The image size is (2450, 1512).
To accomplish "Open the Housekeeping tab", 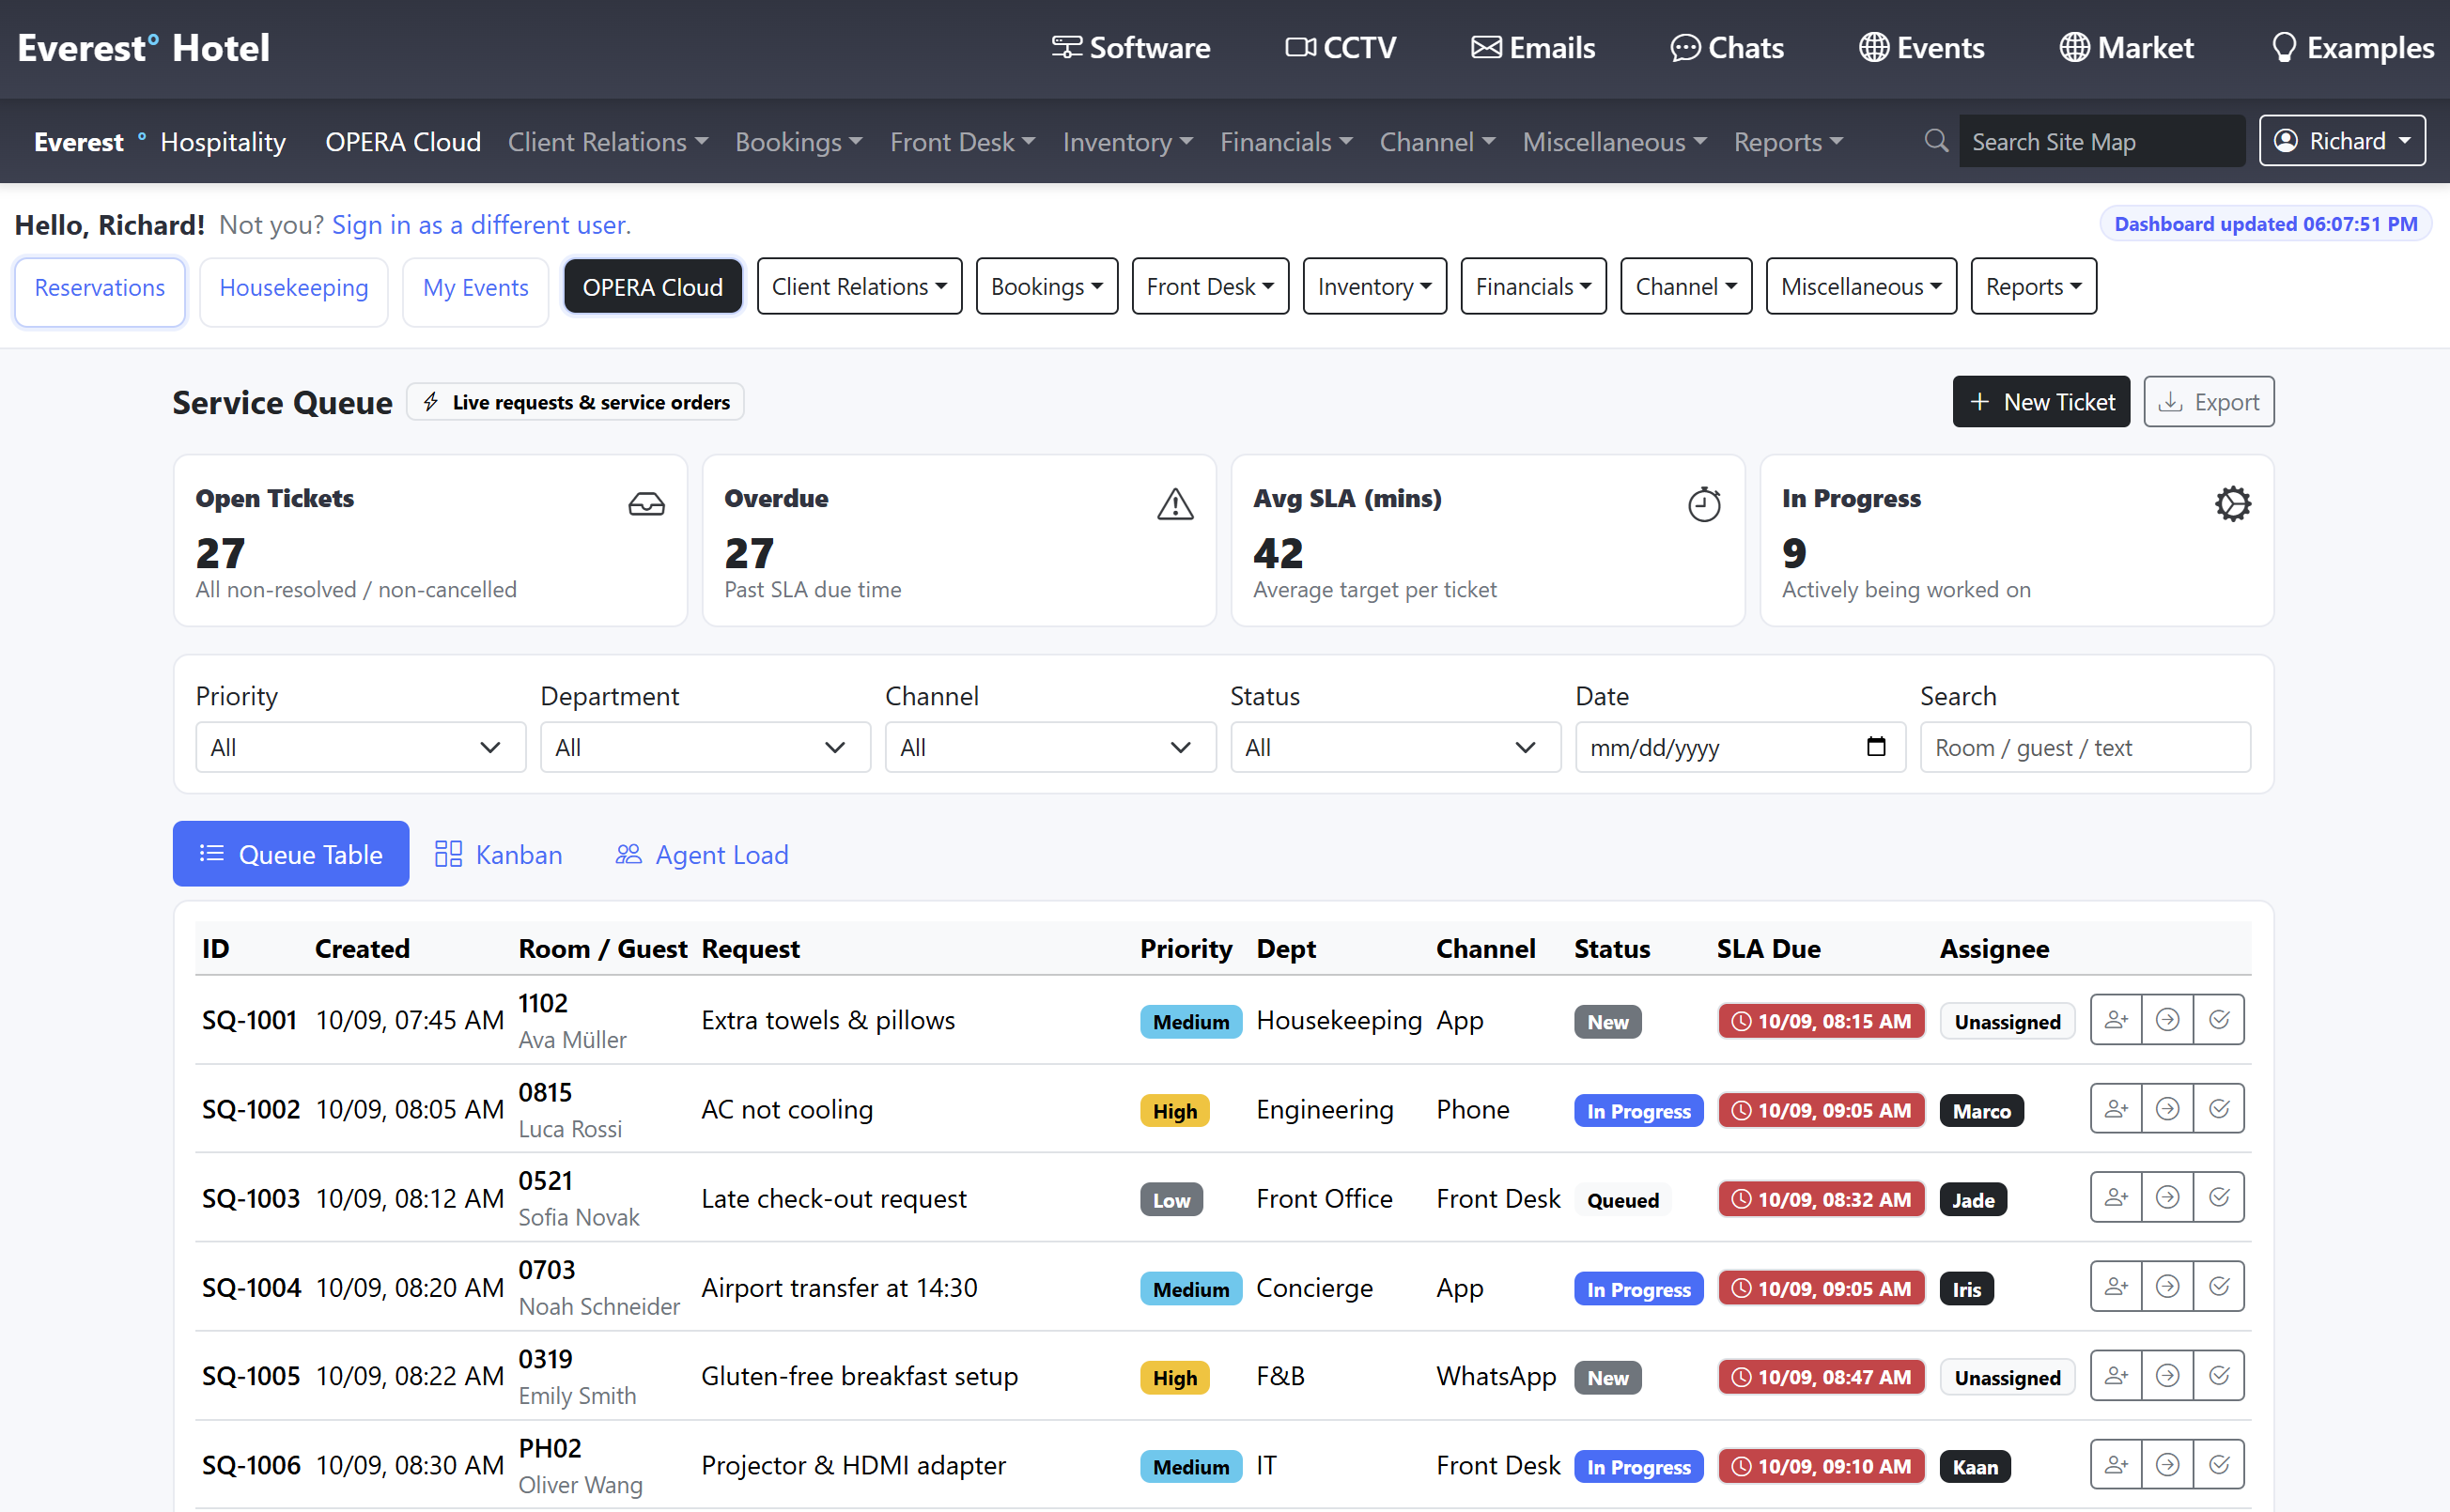I will pyautogui.click(x=293, y=288).
